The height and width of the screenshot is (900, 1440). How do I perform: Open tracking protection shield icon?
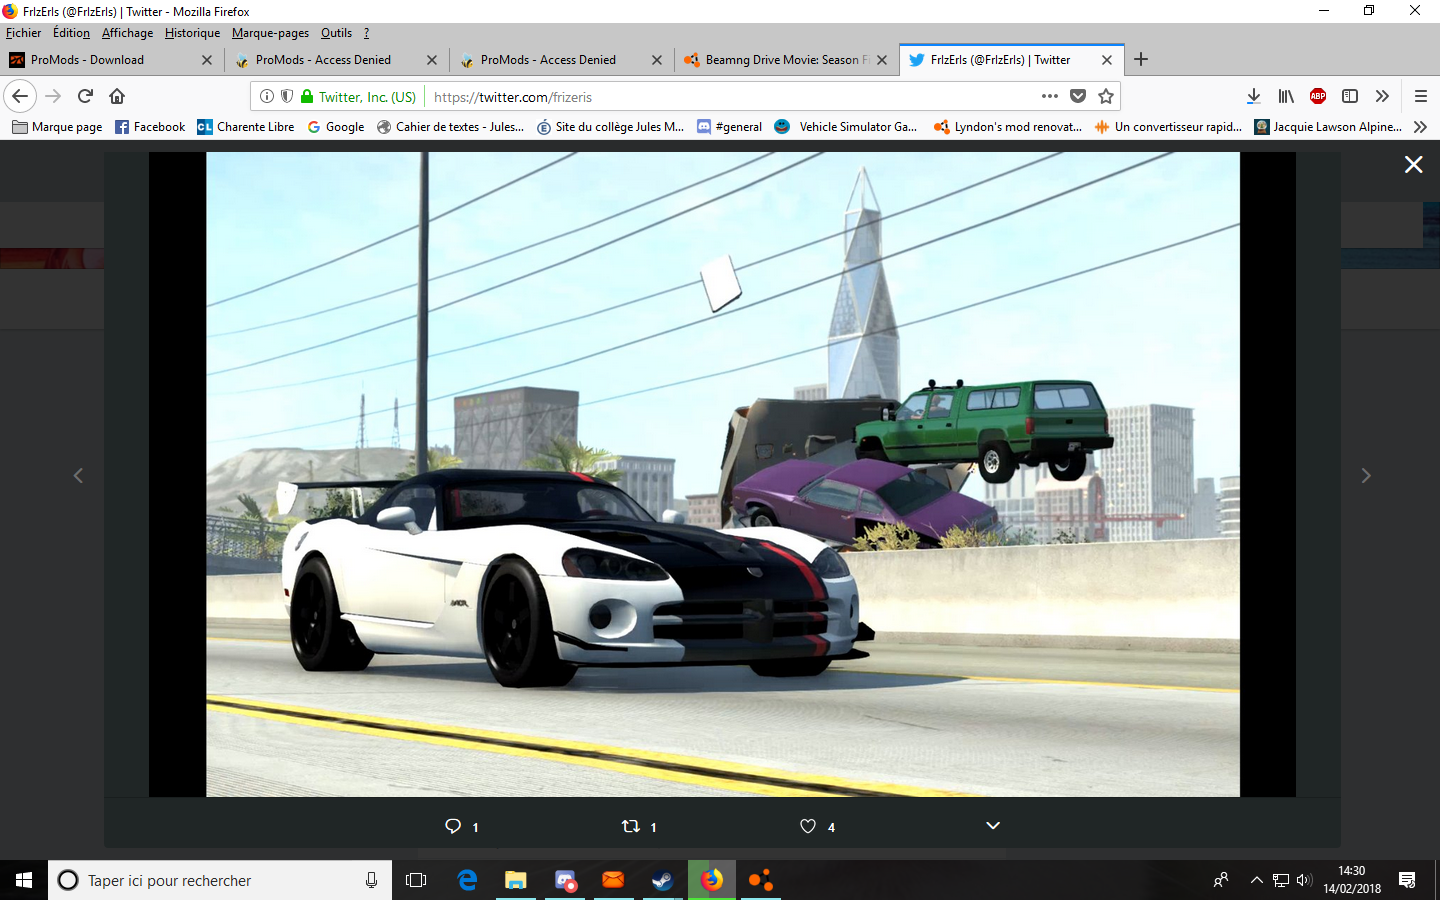(287, 97)
